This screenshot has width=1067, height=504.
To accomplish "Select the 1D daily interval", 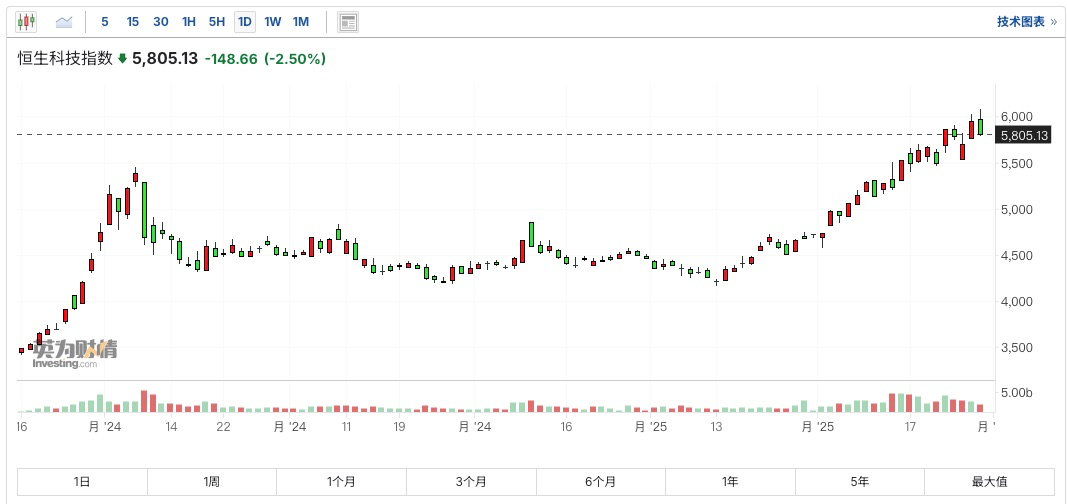I will 245,21.
